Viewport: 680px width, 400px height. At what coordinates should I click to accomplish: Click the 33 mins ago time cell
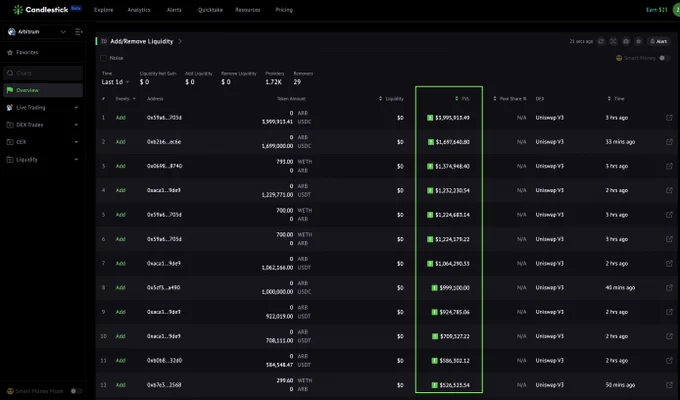(620, 142)
